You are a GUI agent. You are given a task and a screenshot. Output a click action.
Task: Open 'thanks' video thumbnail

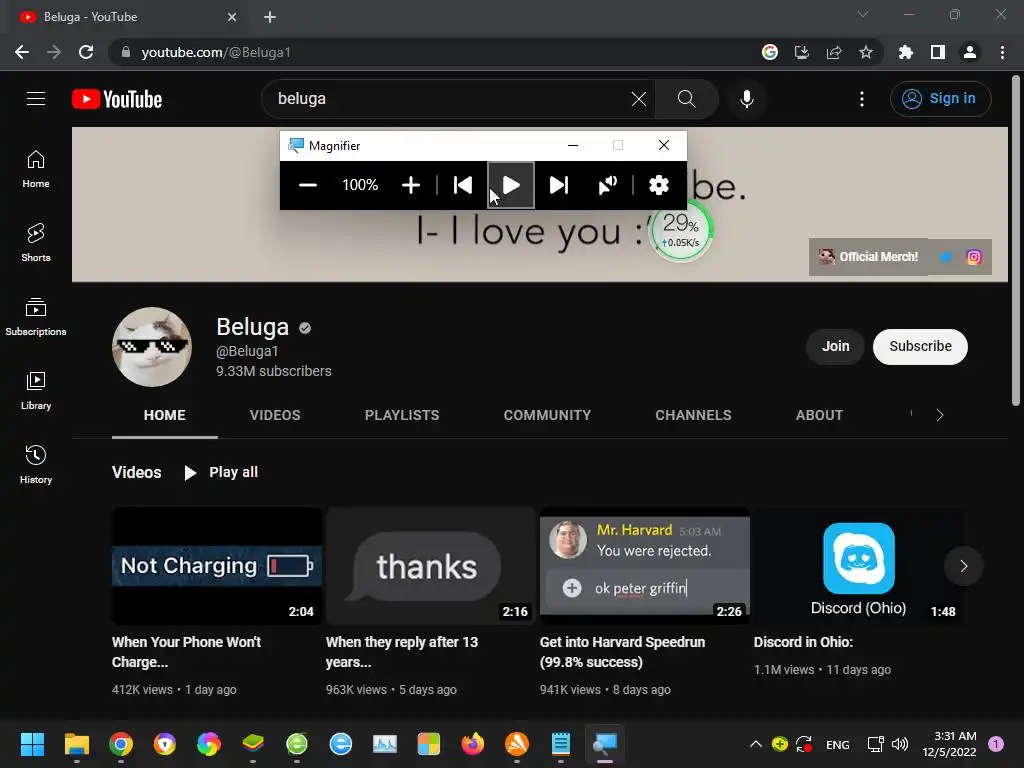(x=431, y=566)
